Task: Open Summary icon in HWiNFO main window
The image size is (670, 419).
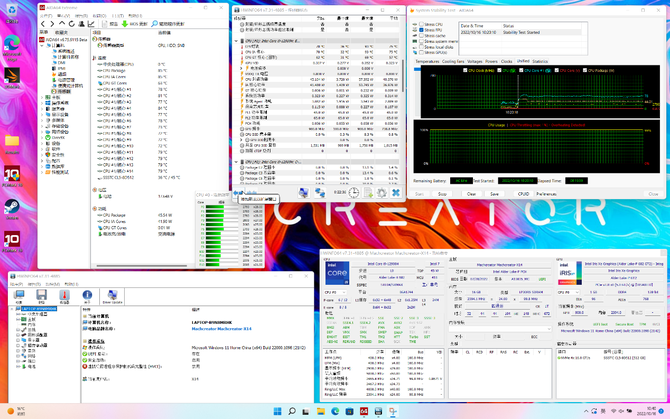Action: 18,295
